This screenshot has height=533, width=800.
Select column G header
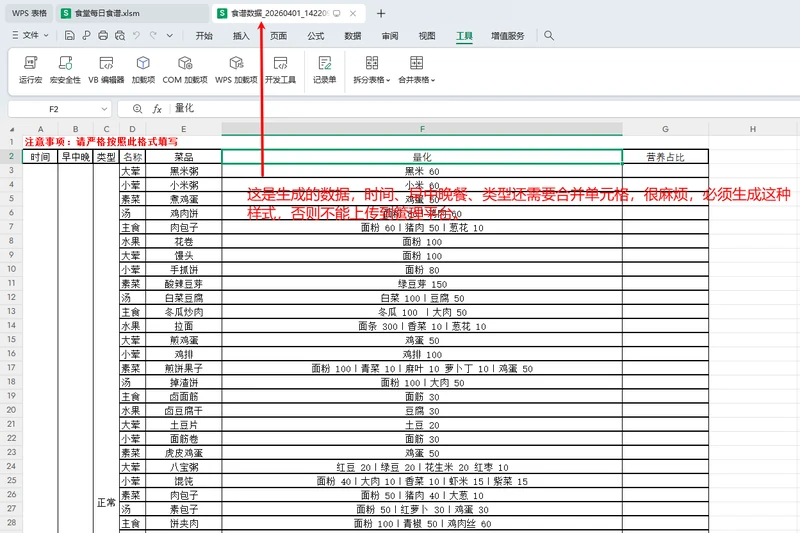(x=665, y=130)
